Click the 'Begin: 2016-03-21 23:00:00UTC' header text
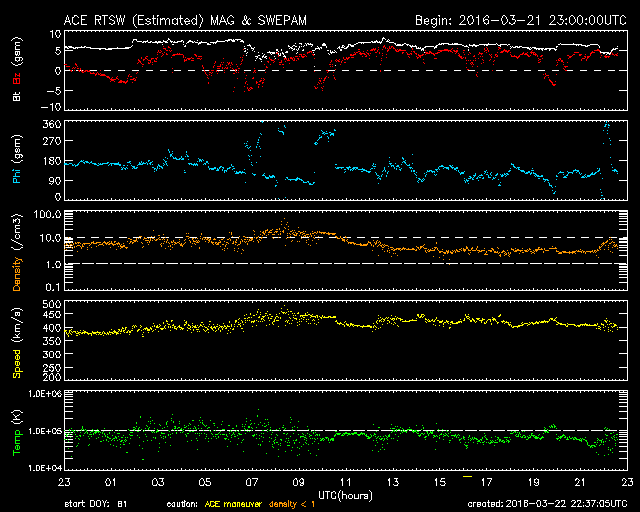The height and width of the screenshot is (512, 640). pyautogui.click(x=521, y=20)
